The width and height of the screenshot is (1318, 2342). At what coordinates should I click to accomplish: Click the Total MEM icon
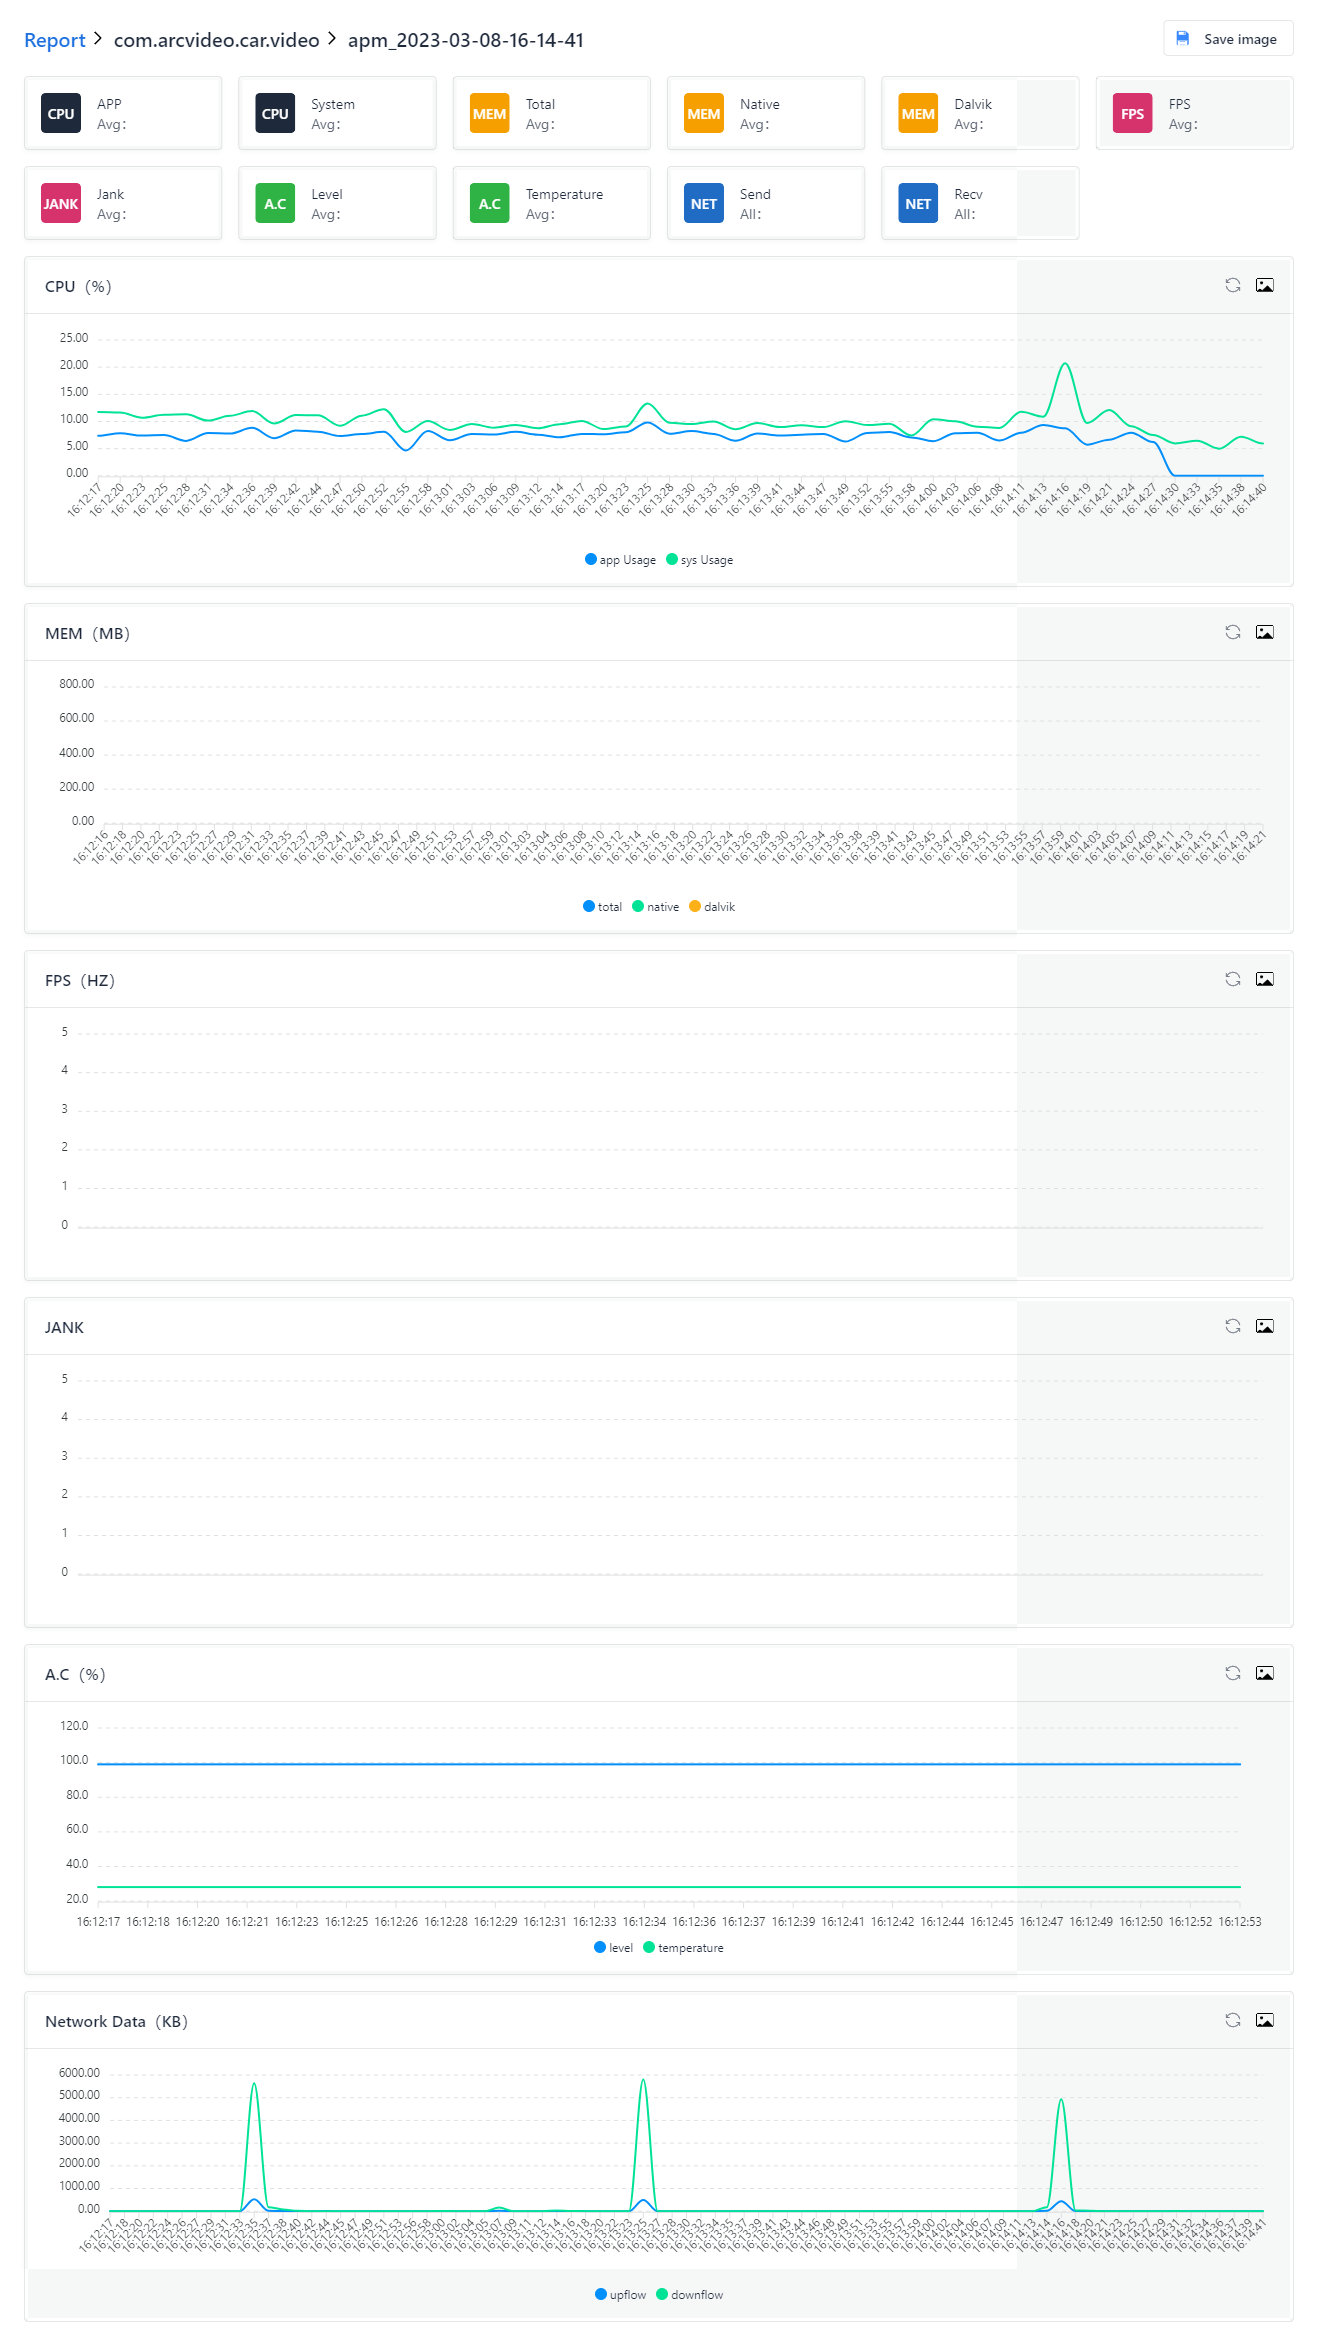coord(490,114)
